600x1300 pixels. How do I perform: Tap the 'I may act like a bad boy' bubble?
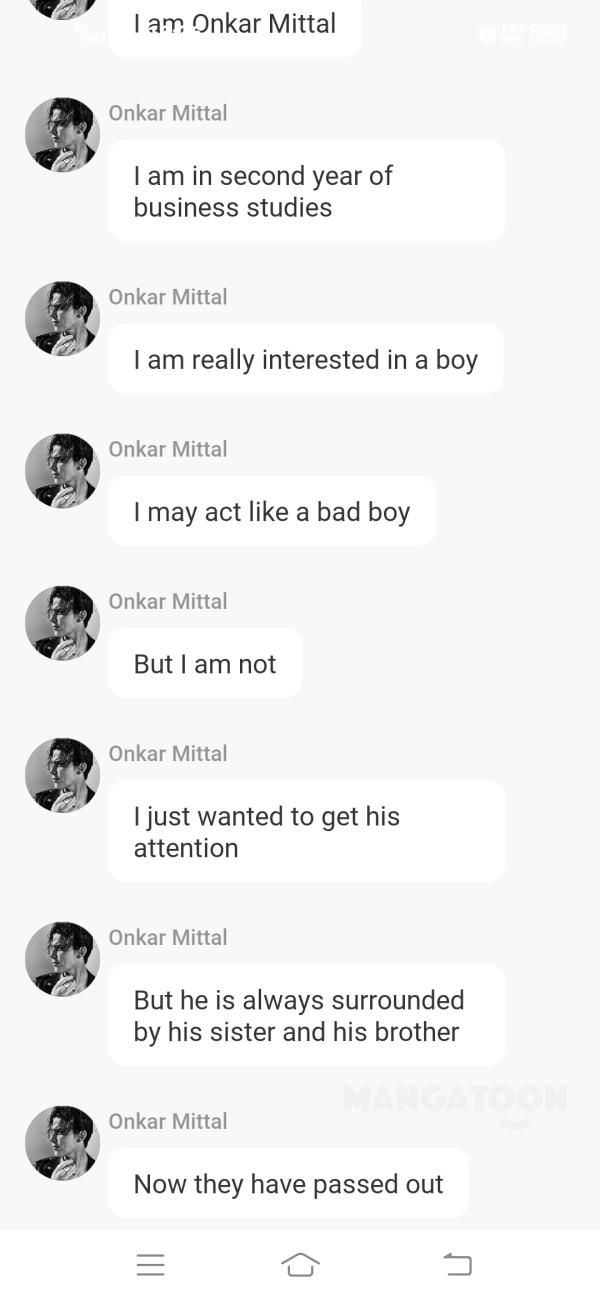(x=271, y=511)
